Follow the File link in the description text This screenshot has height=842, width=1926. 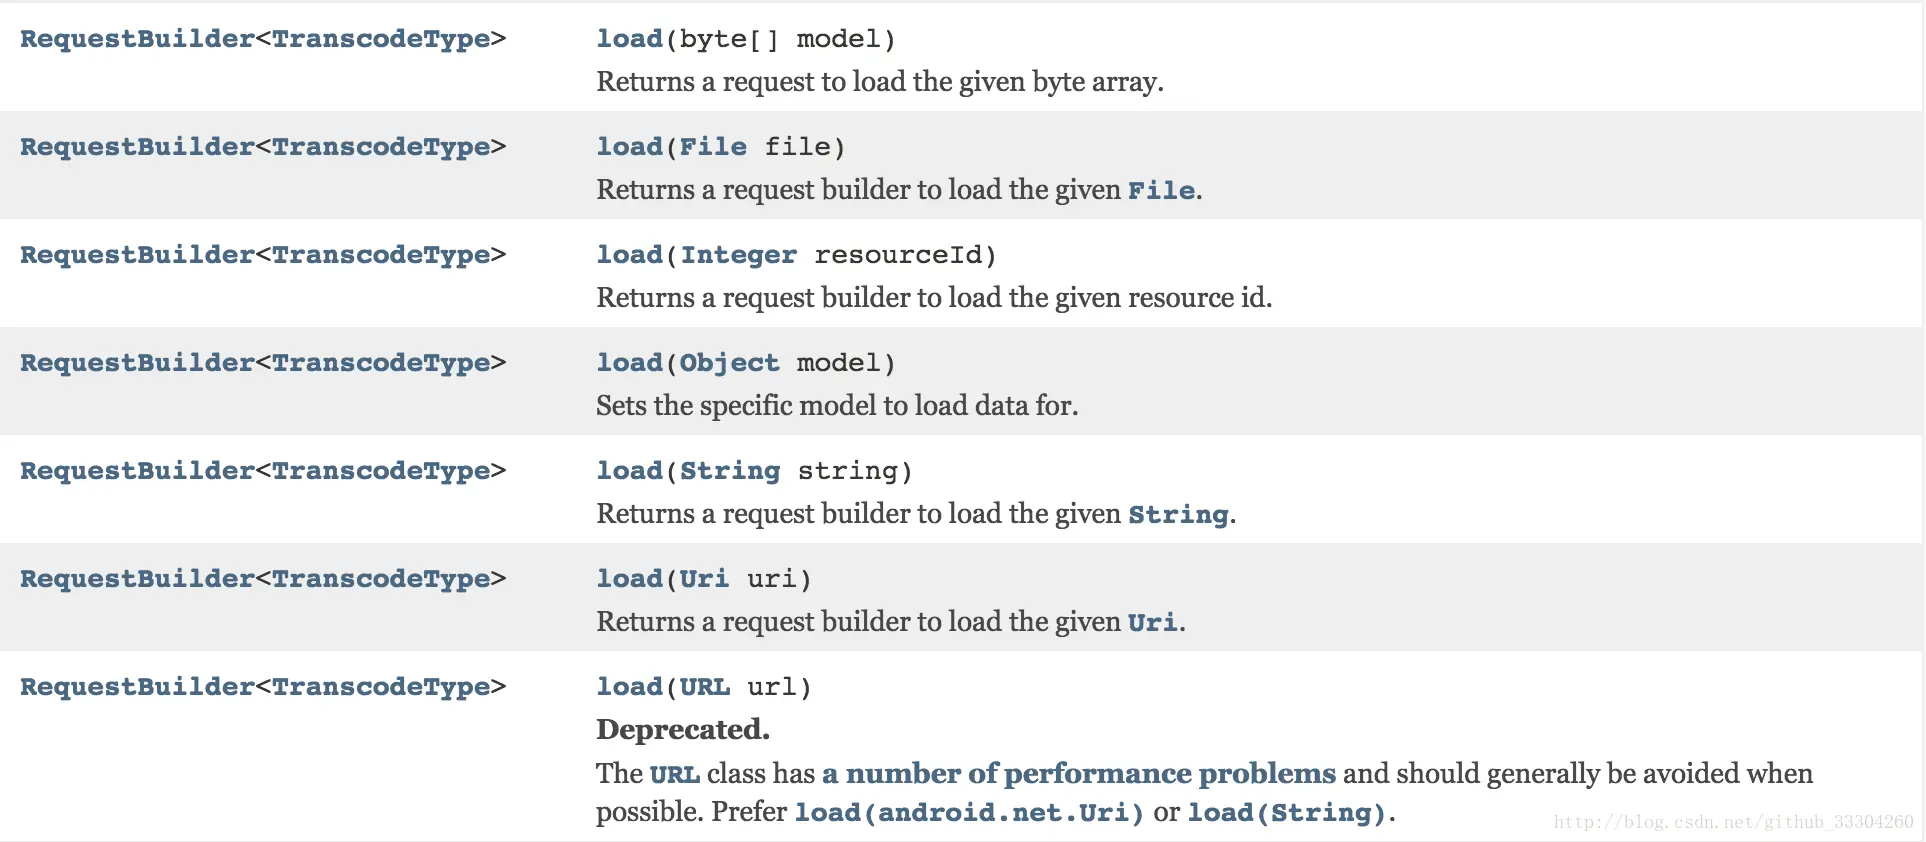pos(1161,190)
